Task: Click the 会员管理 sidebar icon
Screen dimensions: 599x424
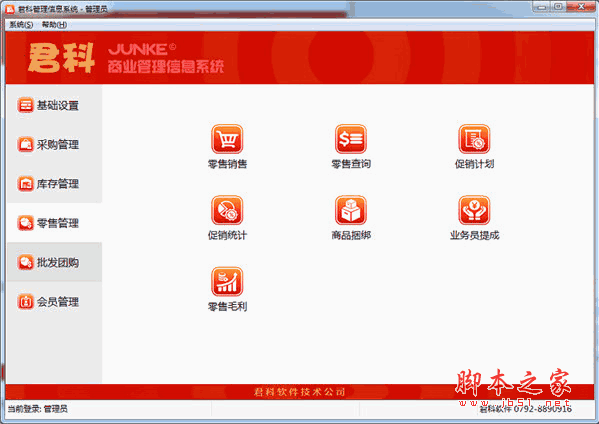Action: pos(26,302)
